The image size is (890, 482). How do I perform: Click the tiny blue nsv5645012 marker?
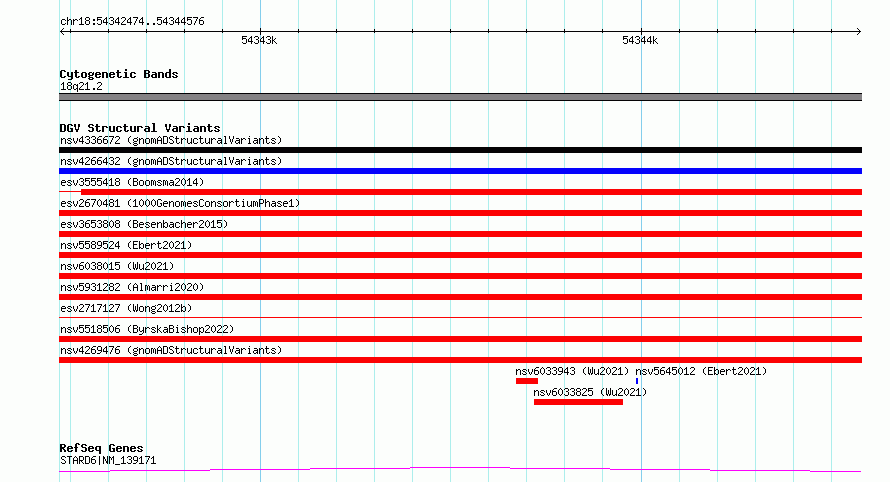tap(637, 381)
